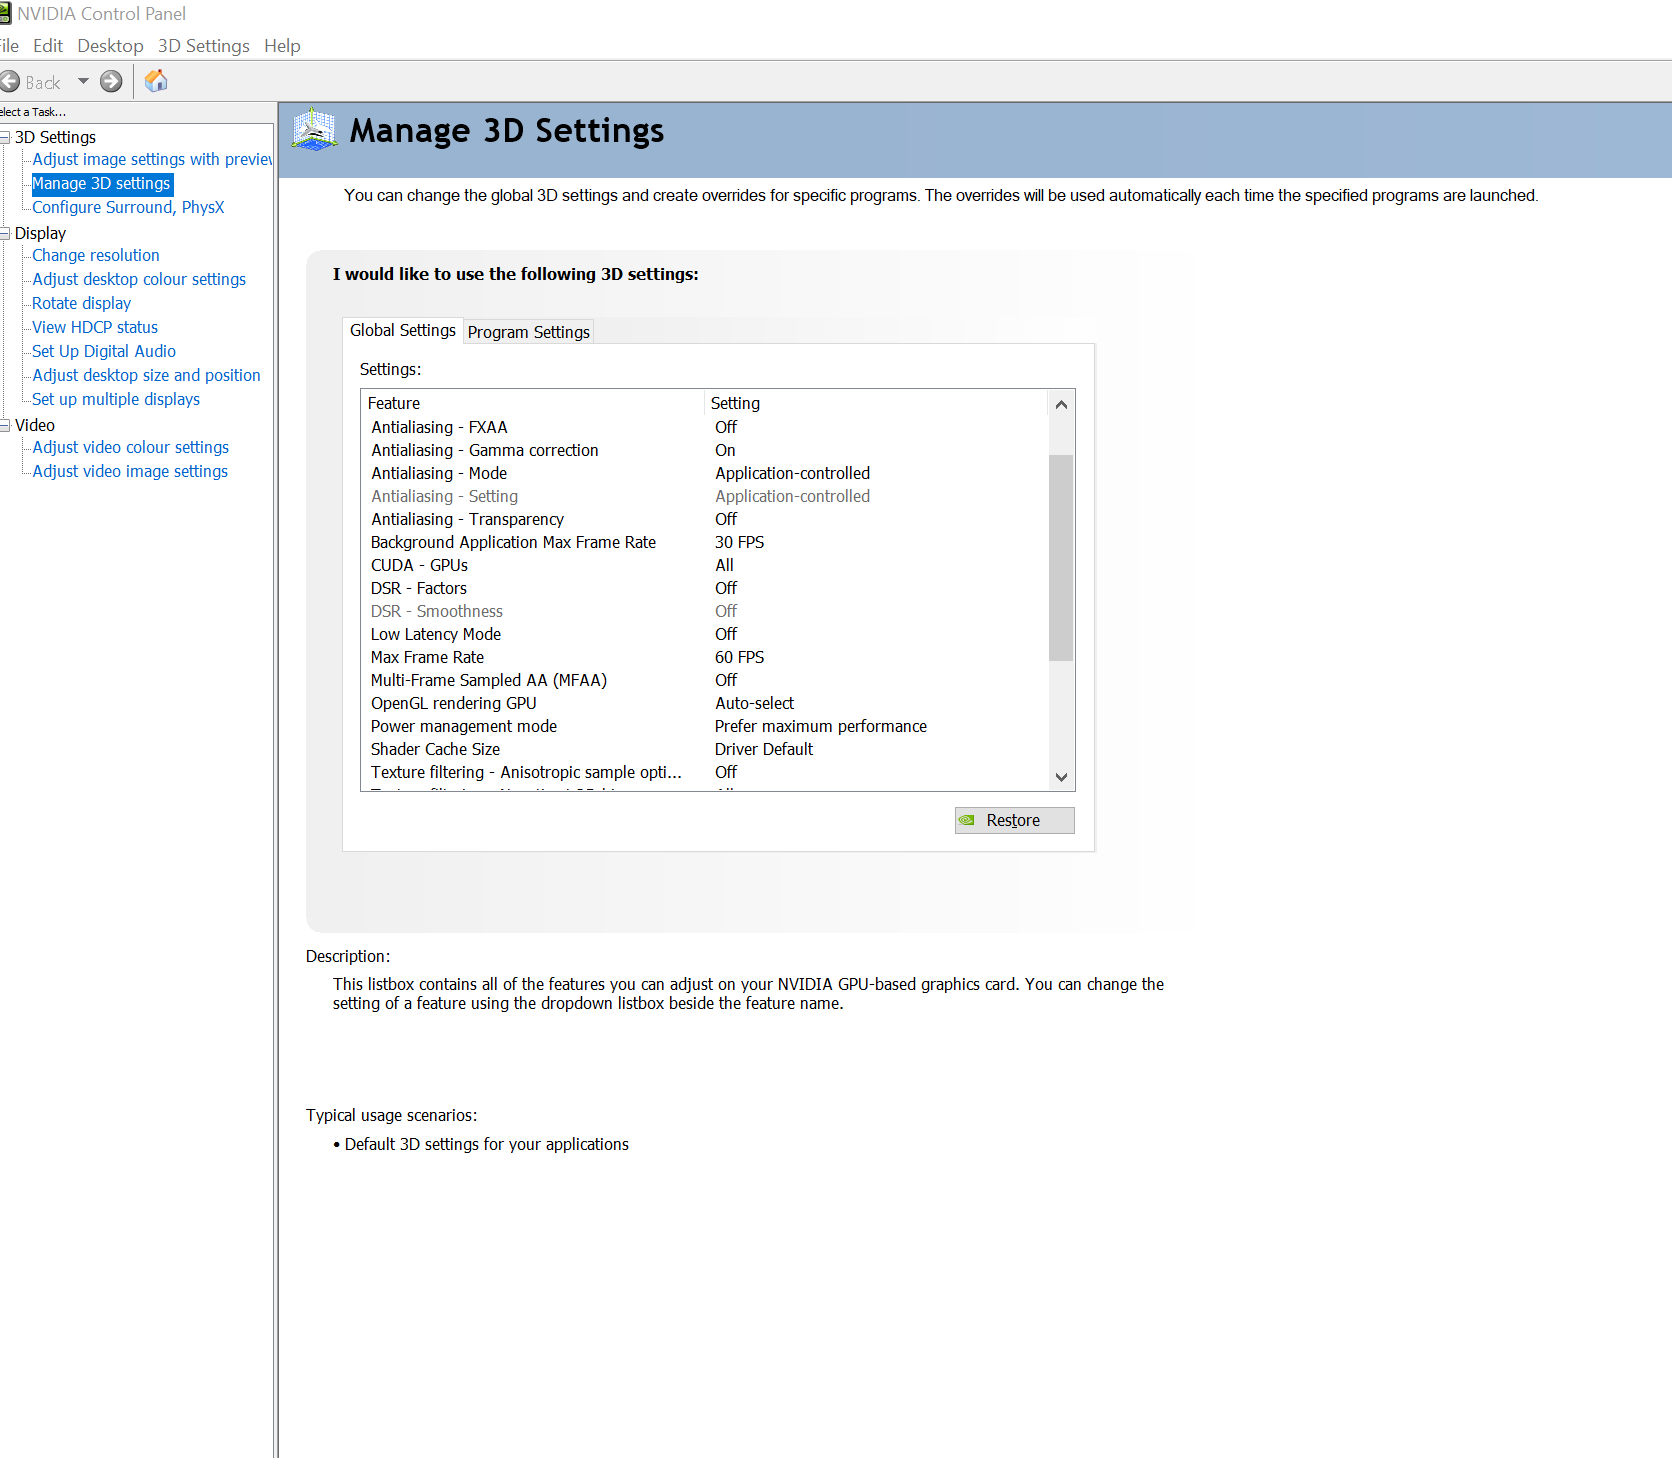The image size is (1672, 1458).
Task: Collapse the 3D Settings tree node
Action: click(x=5, y=137)
